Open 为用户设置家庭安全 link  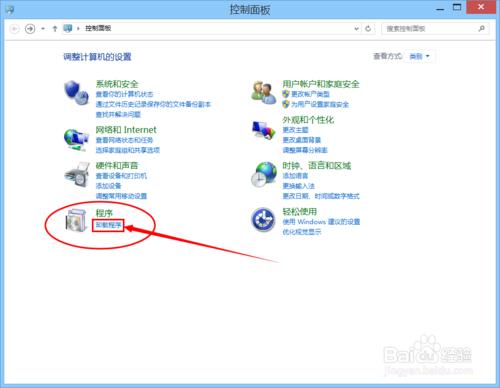pos(320,104)
